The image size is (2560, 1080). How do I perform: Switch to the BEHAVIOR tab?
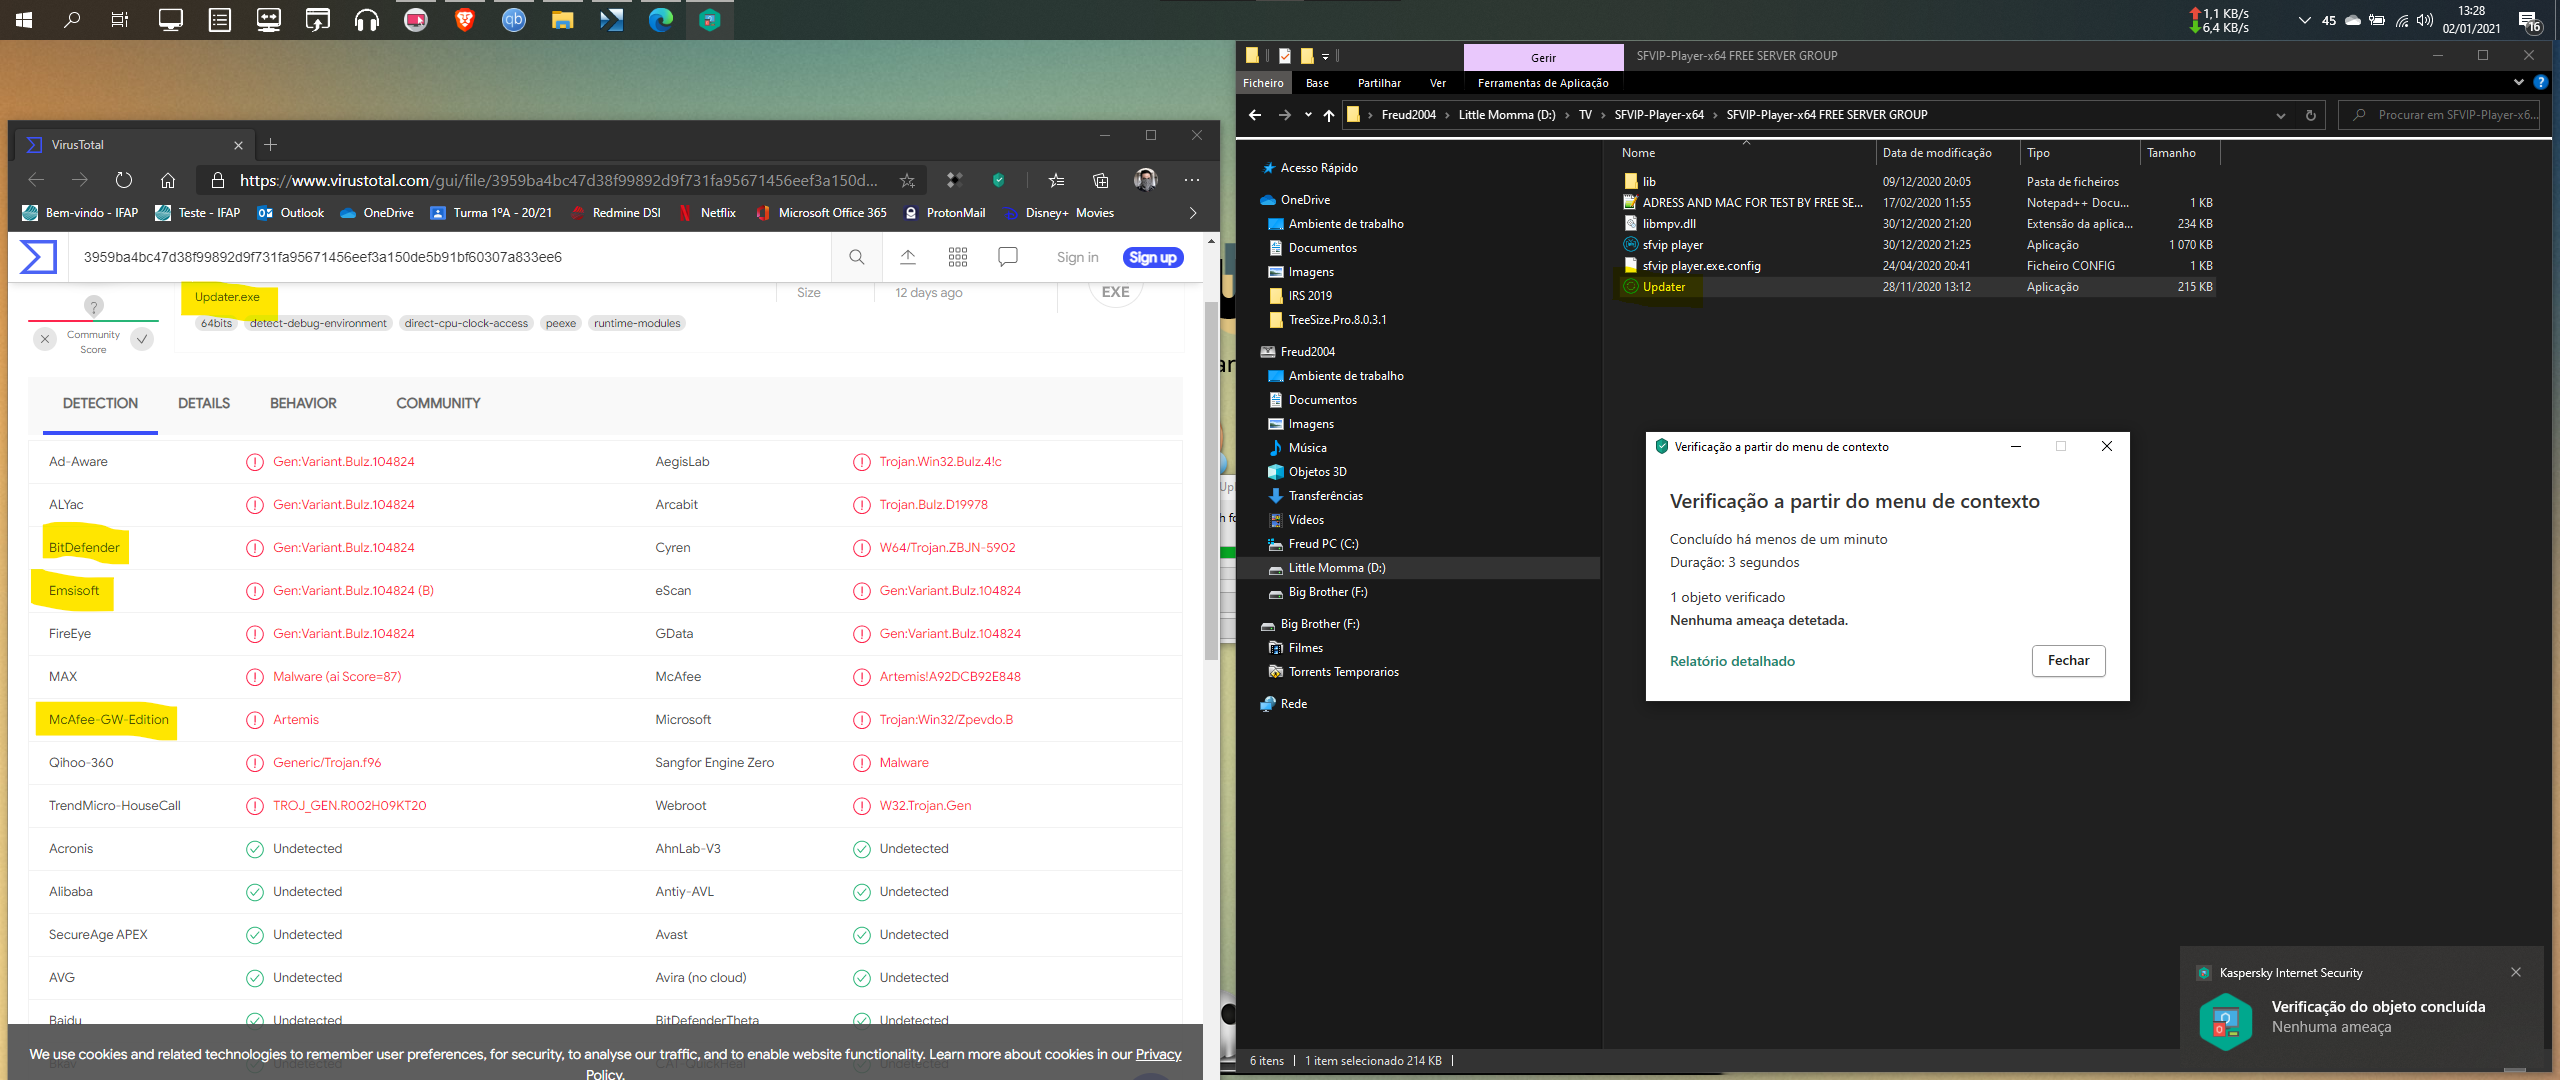tap(303, 404)
